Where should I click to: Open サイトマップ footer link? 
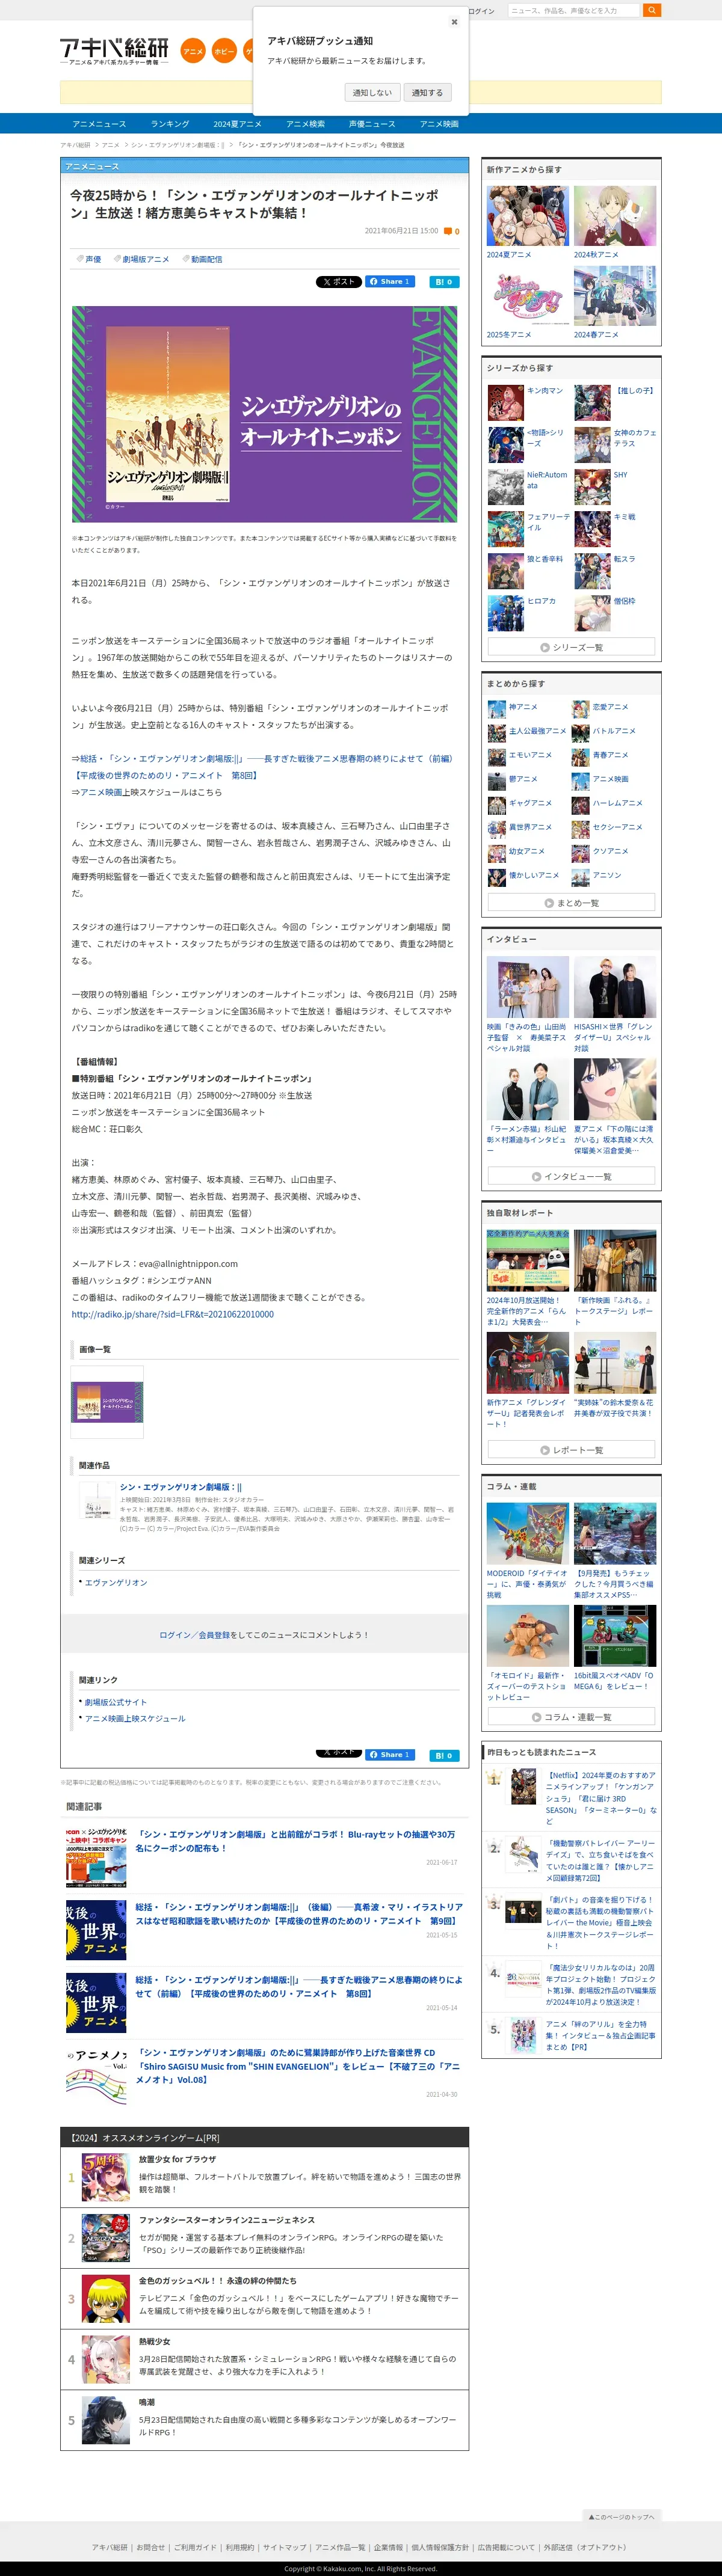tap(285, 2547)
